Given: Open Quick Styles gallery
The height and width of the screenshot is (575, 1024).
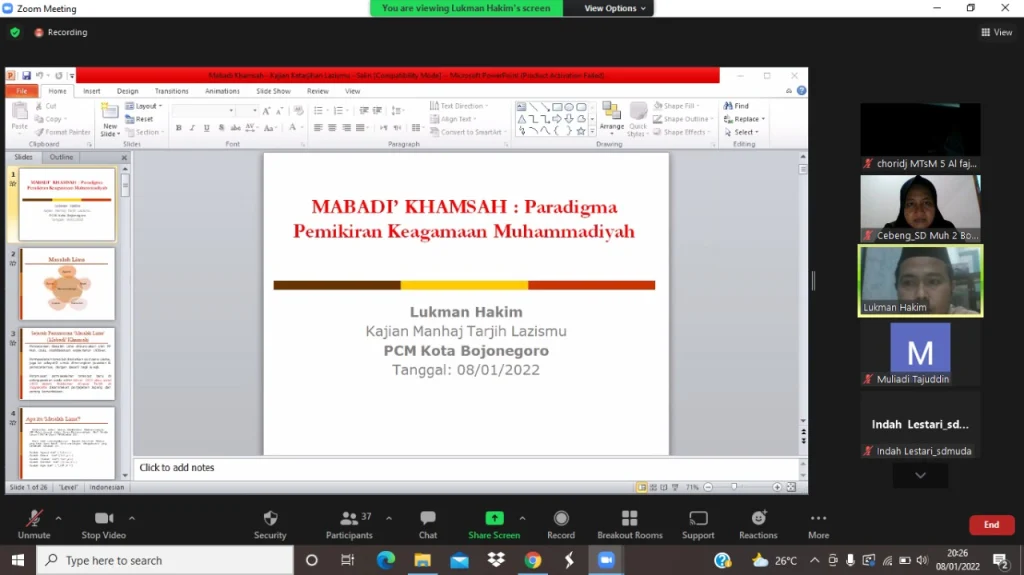Looking at the screenshot, I should 637,120.
